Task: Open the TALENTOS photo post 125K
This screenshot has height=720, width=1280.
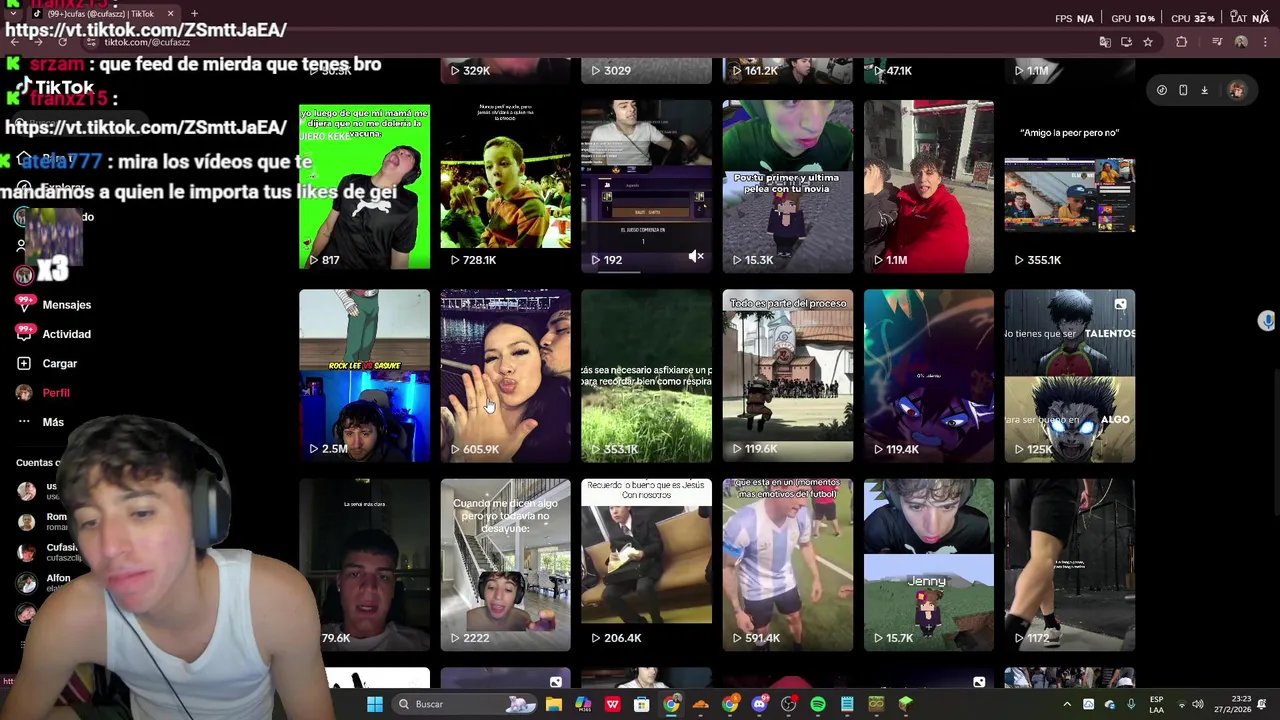Action: click(1069, 376)
